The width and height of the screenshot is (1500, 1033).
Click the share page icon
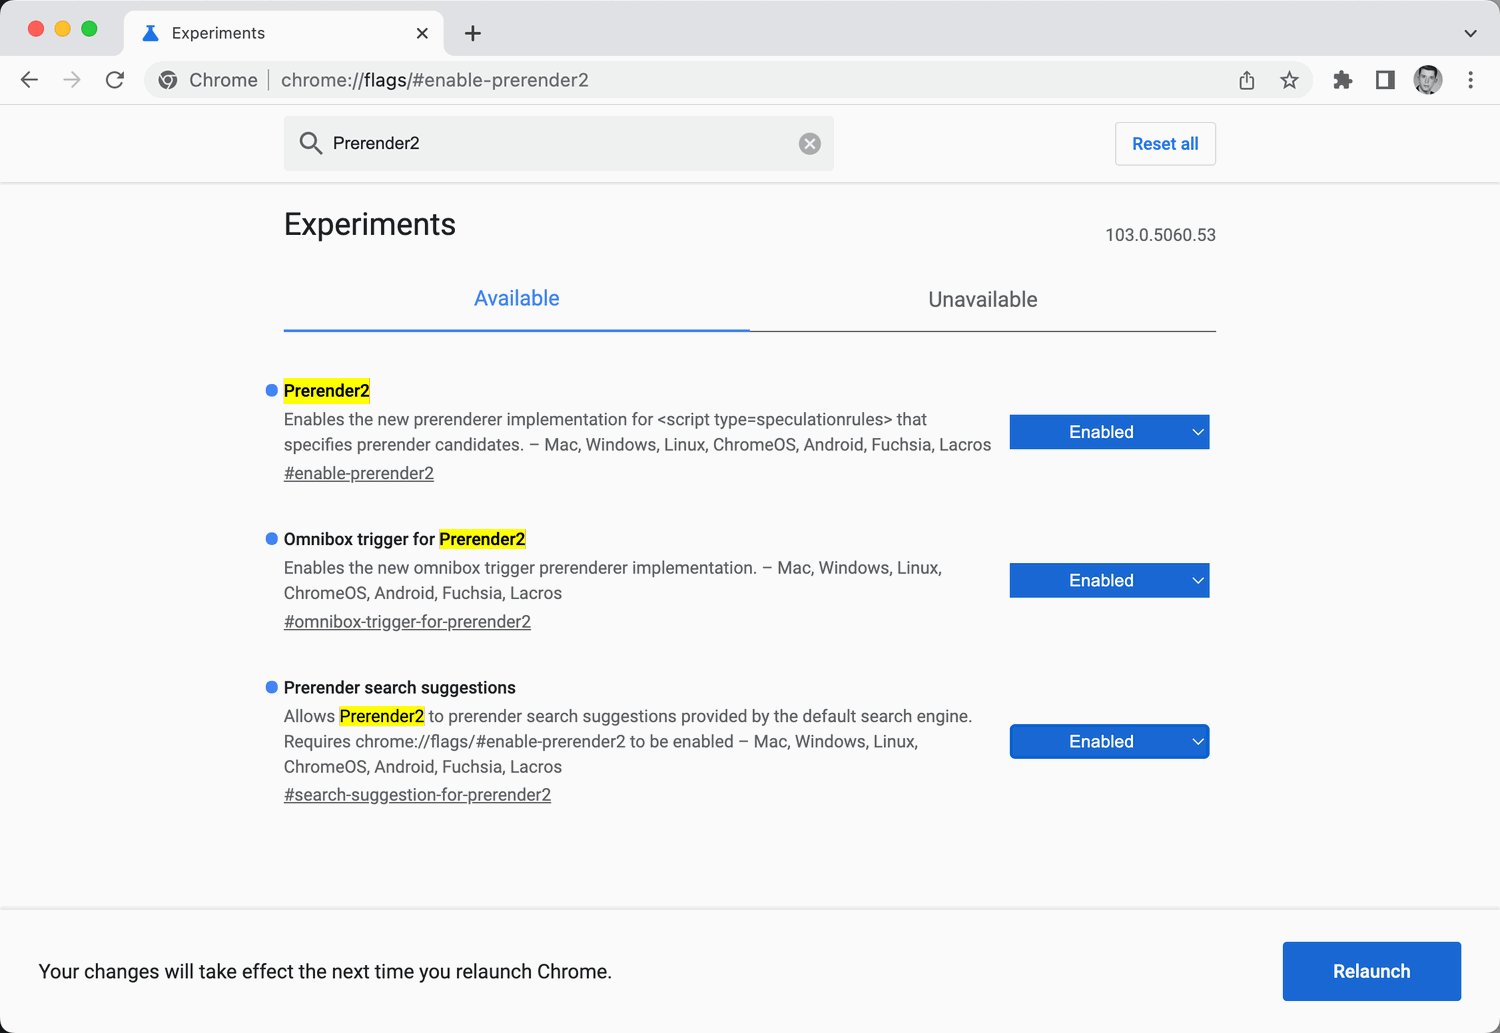pyautogui.click(x=1247, y=80)
